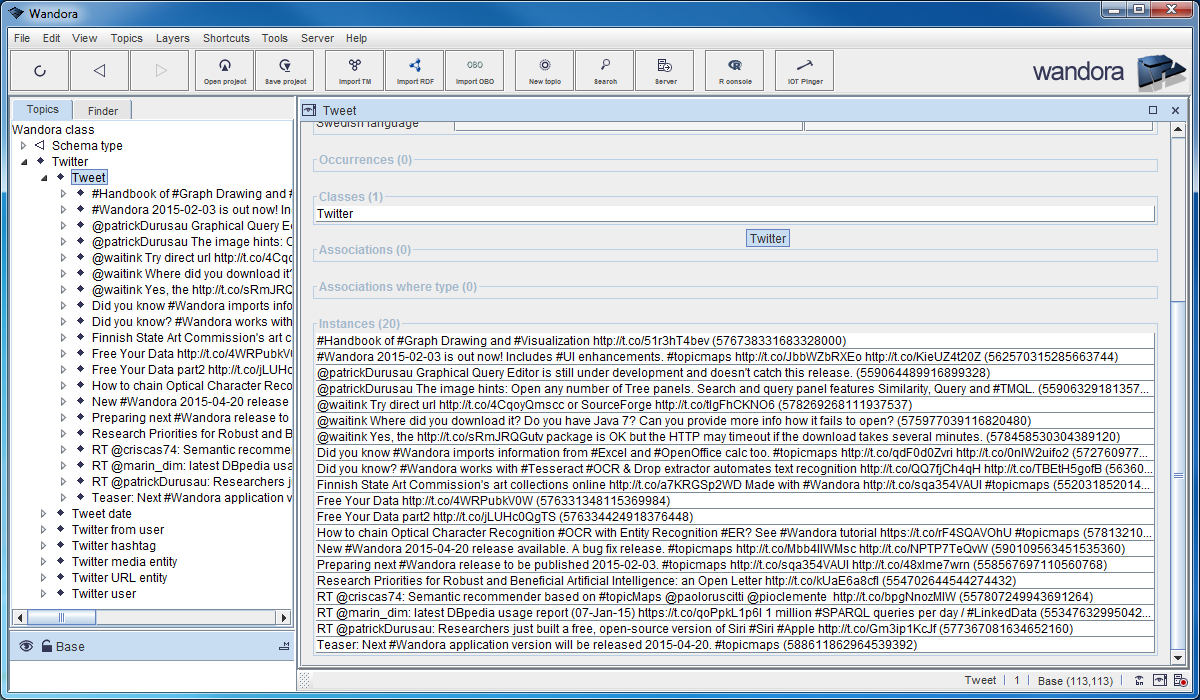Open the Layers menu

[172, 38]
